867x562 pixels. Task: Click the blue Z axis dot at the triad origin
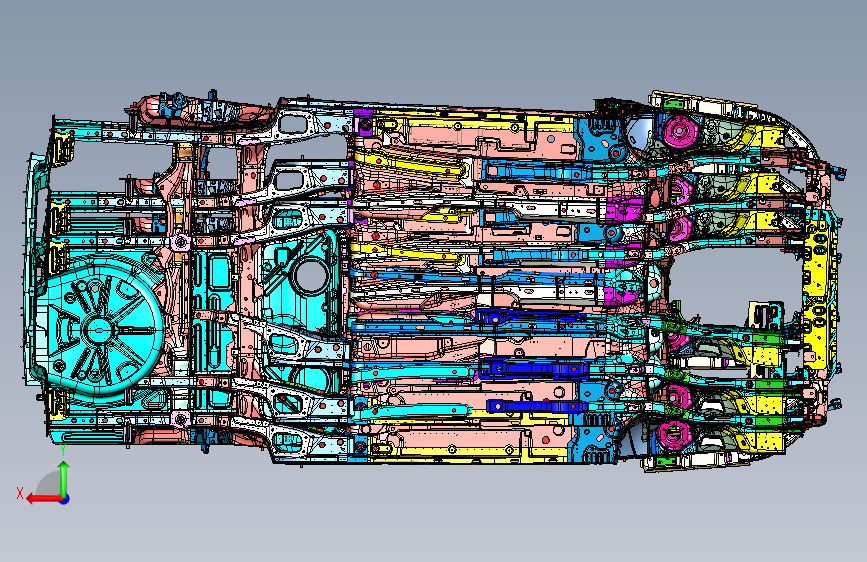[x=65, y=499]
